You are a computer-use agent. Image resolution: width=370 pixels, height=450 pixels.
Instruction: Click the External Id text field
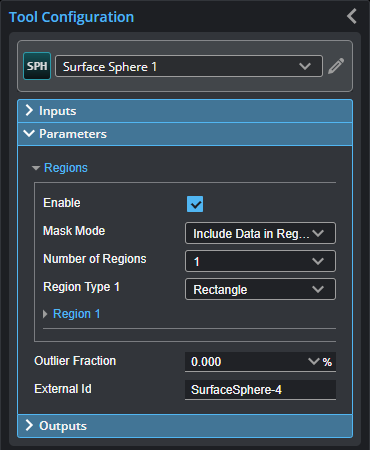click(260, 390)
